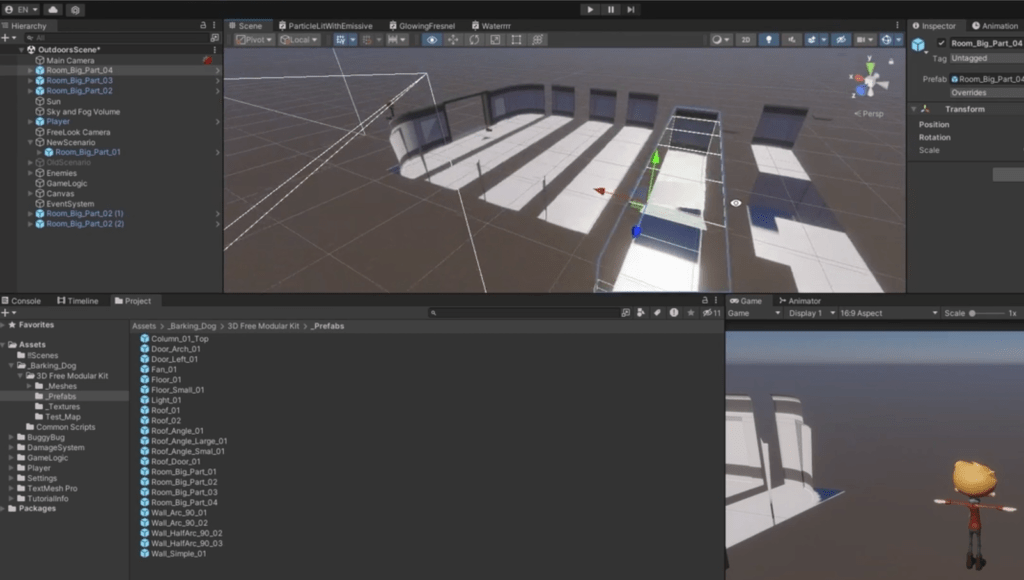The image size is (1024, 580).
Task: Click the Play button in top toolbar
Action: 590,10
